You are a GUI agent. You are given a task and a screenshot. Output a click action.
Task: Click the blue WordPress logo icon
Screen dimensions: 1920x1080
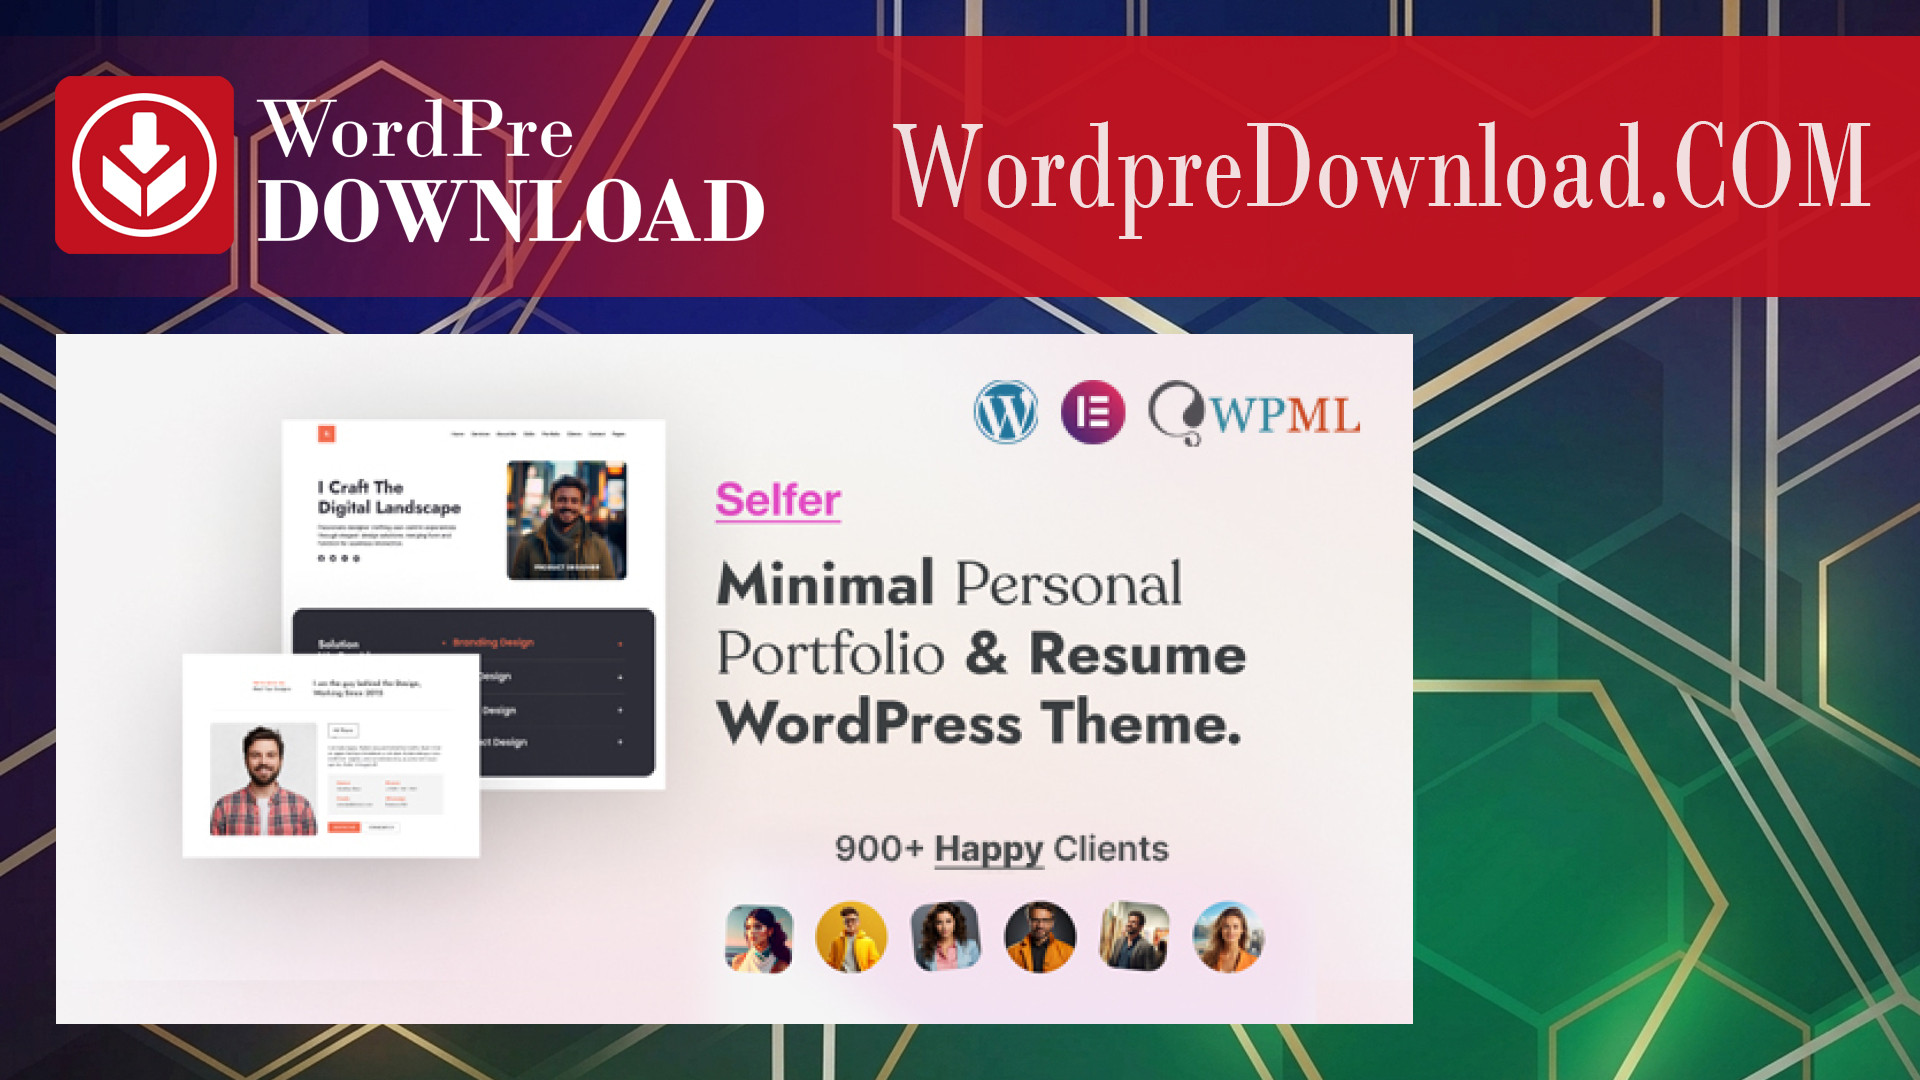click(x=1006, y=412)
